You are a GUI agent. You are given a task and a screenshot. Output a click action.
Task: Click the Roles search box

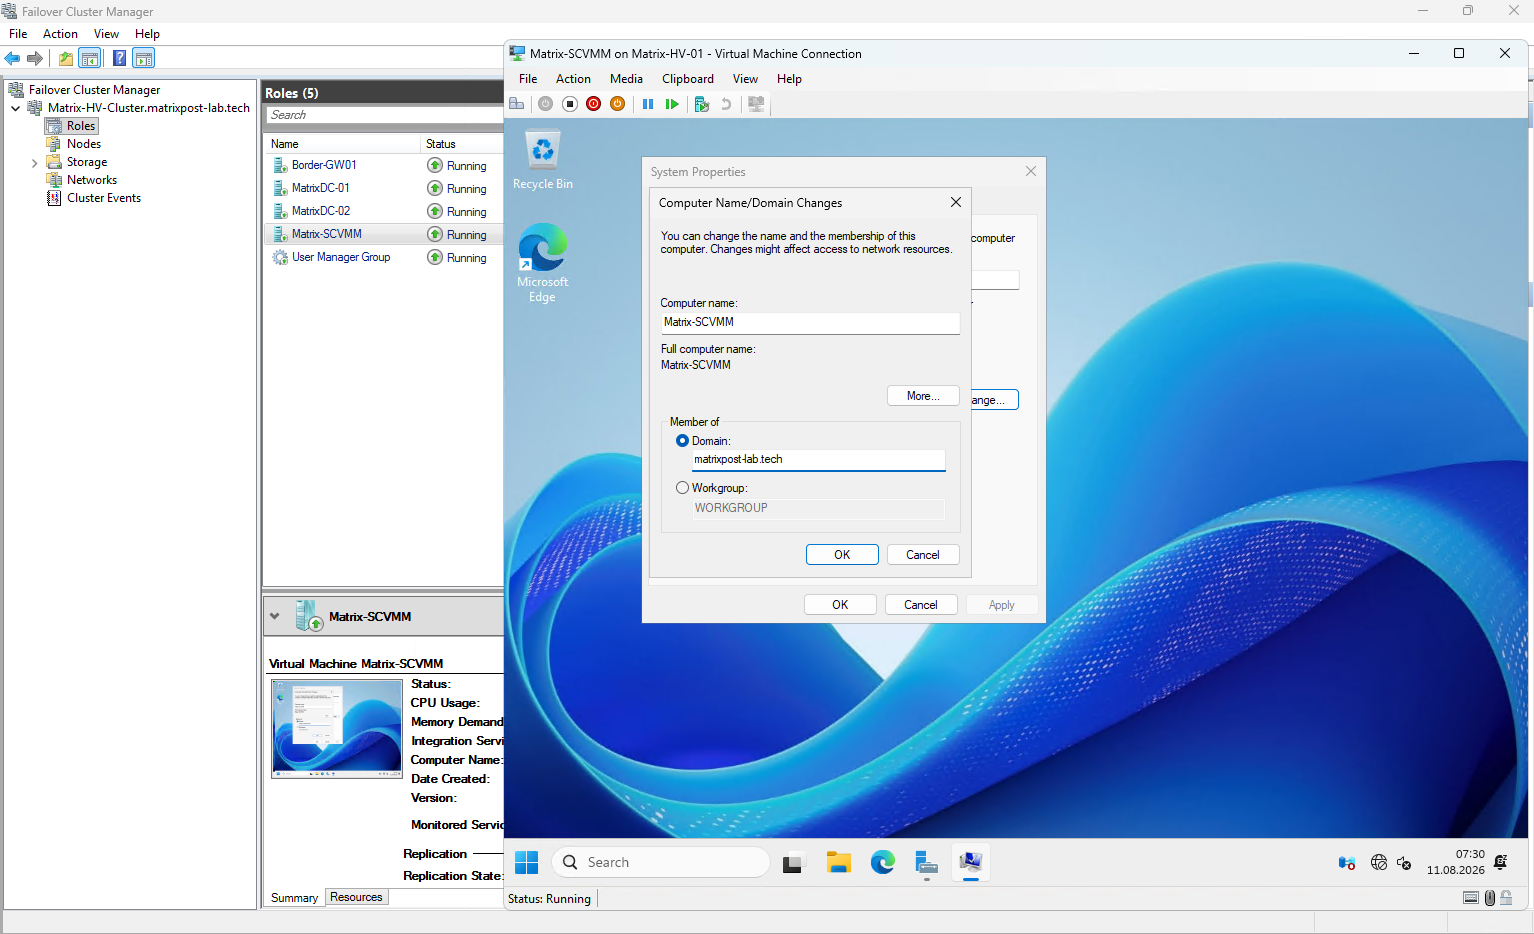tap(385, 115)
